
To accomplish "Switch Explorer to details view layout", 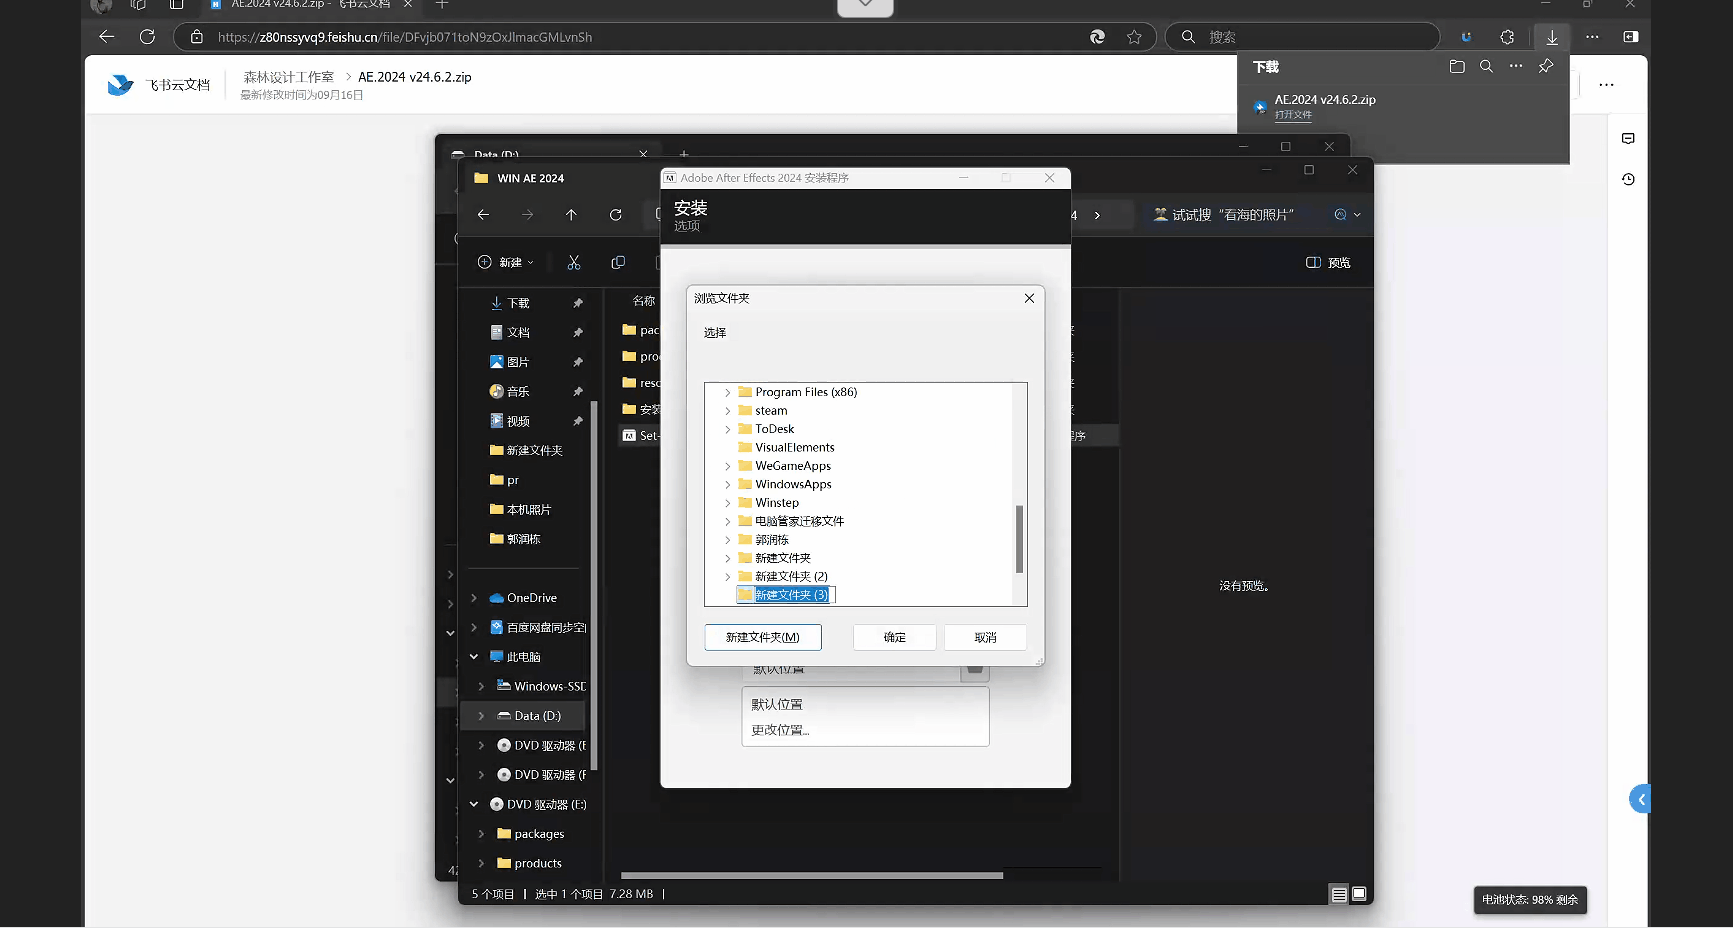I will 1339,895.
